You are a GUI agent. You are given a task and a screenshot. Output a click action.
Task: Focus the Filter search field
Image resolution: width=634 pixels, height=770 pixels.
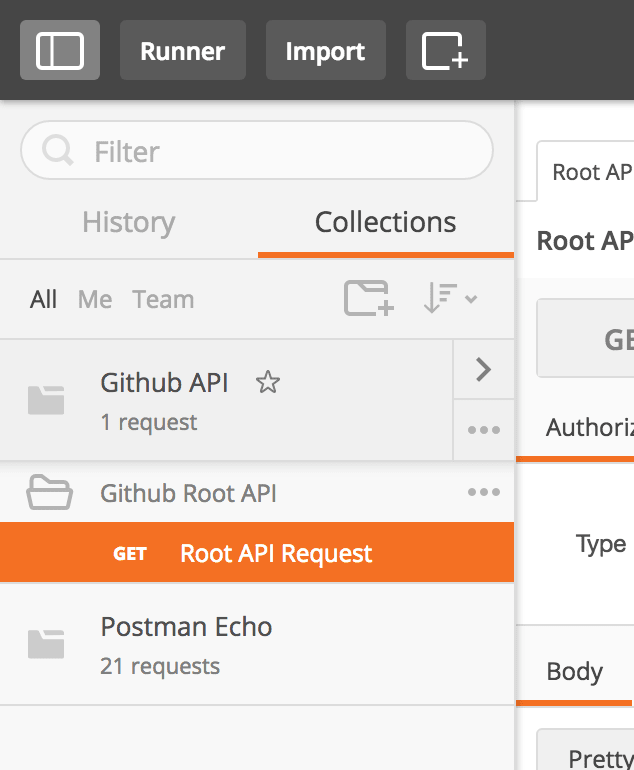pos(257,150)
